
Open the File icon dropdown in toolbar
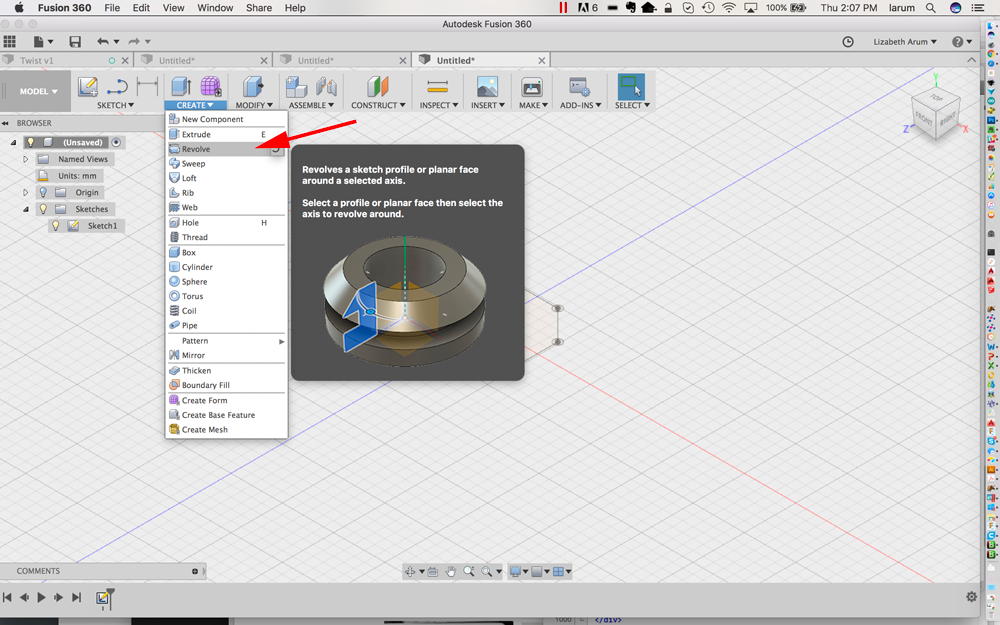tap(43, 42)
